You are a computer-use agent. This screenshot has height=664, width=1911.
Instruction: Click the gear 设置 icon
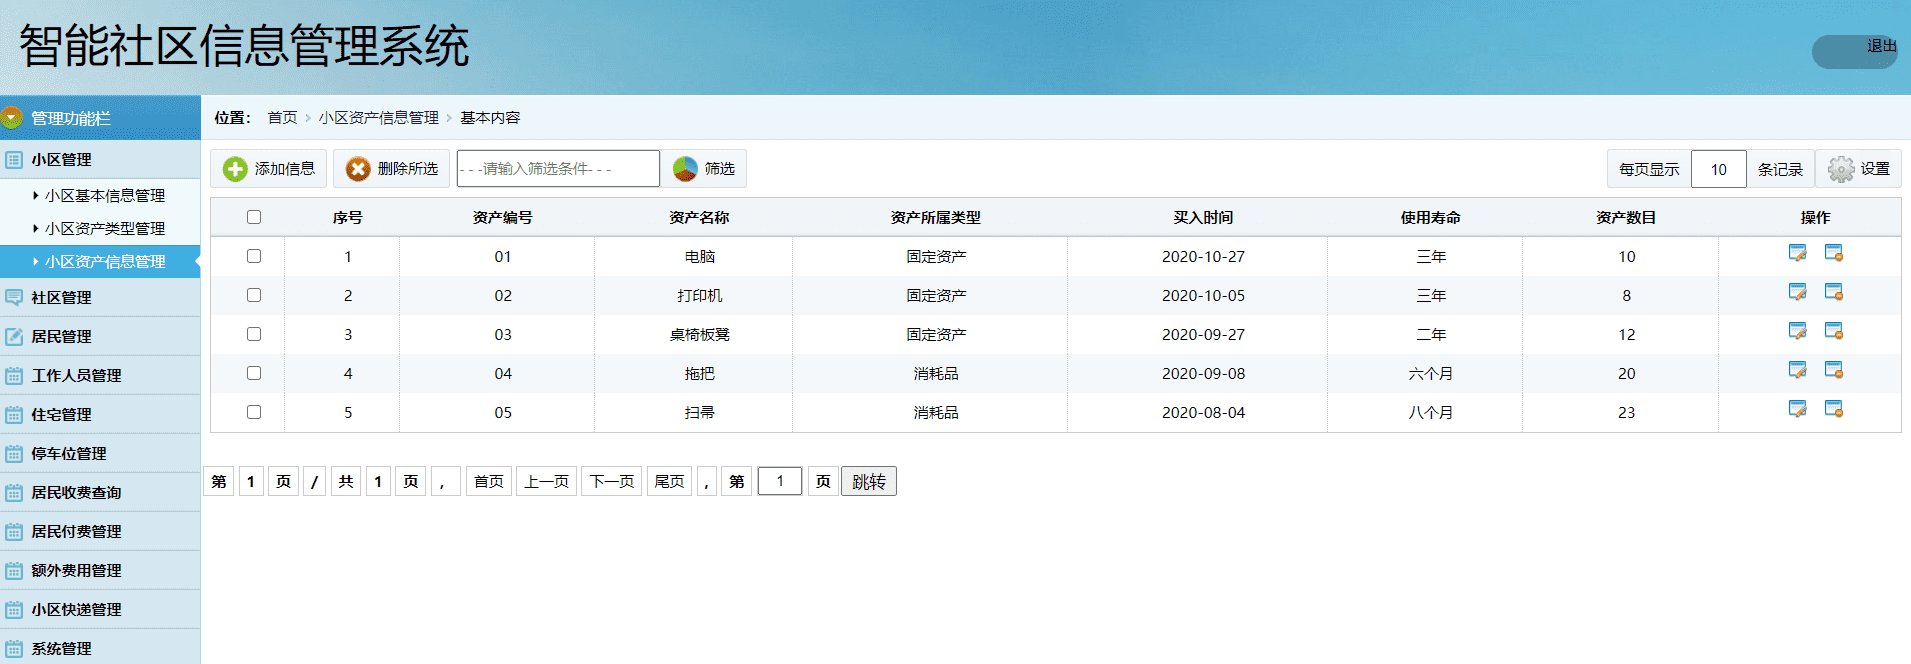point(1841,169)
